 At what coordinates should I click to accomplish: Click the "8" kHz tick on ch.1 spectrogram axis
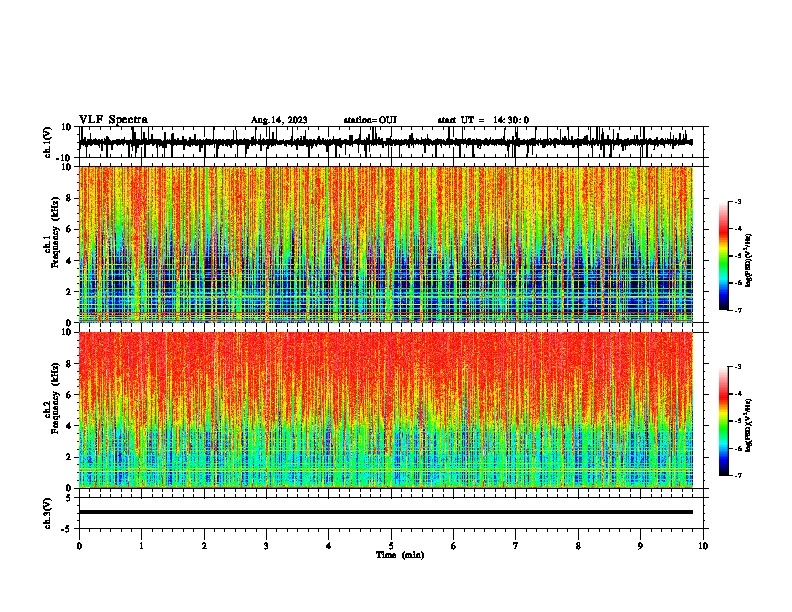click(69, 198)
